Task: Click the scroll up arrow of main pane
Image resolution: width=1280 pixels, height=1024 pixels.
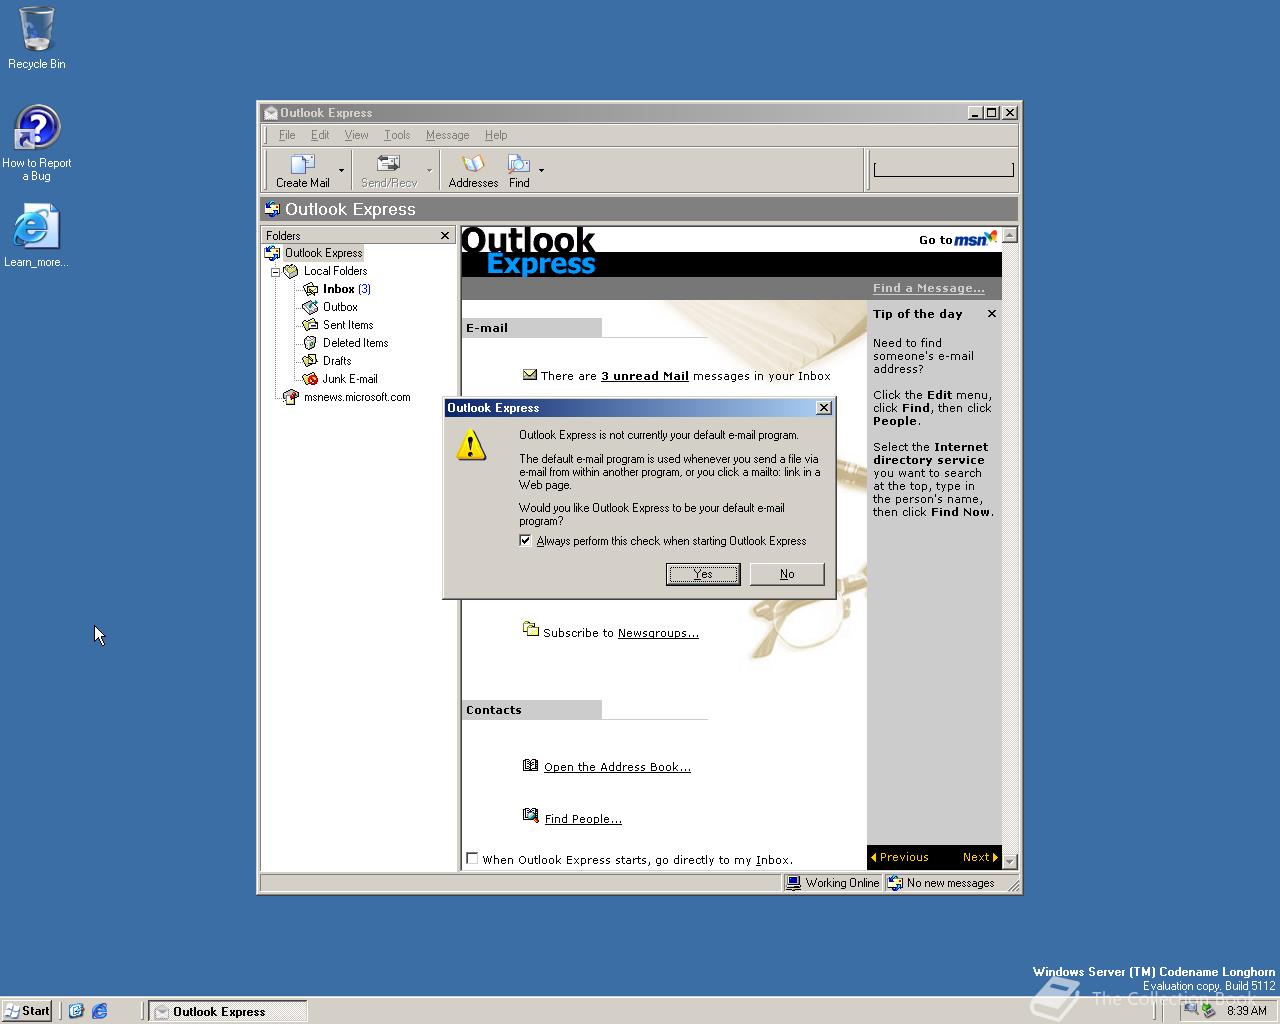Action: pos(1010,235)
